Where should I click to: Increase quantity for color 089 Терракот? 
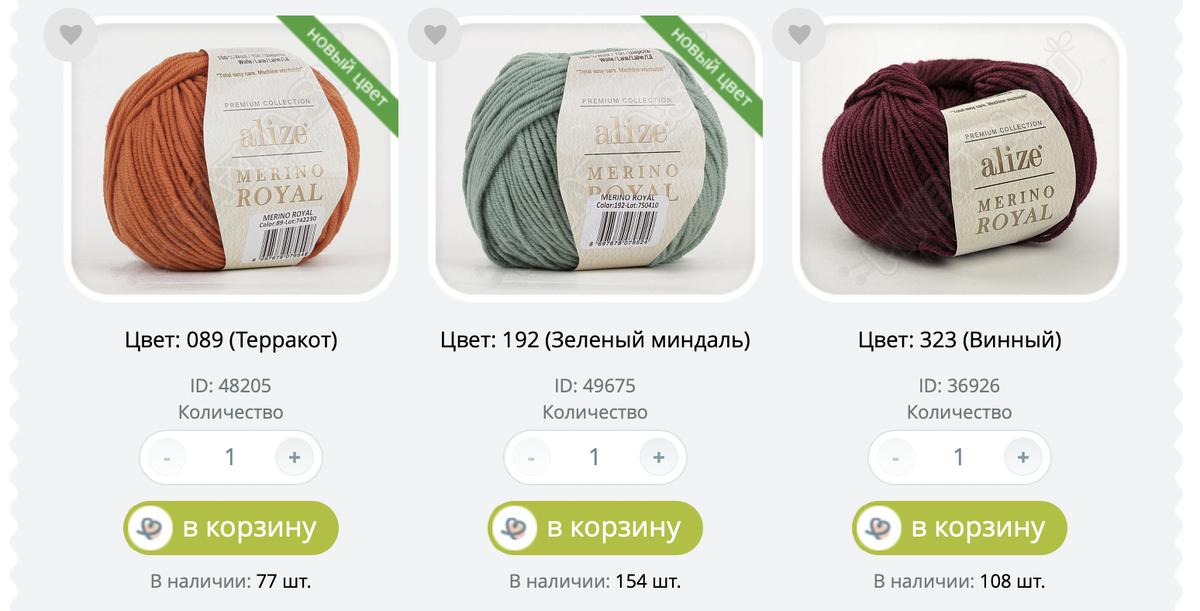tap(294, 458)
